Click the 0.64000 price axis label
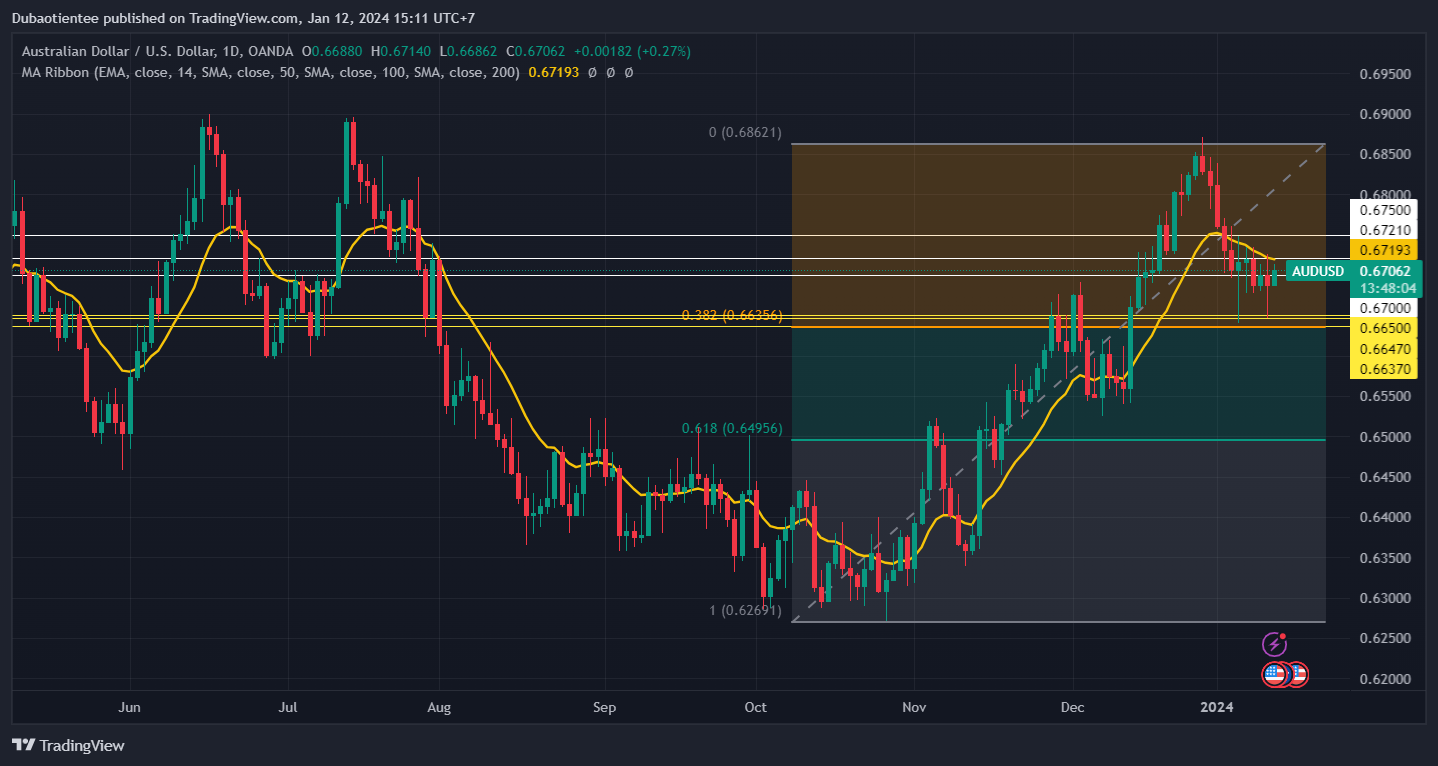This screenshot has height=766, width=1438. pos(1384,518)
